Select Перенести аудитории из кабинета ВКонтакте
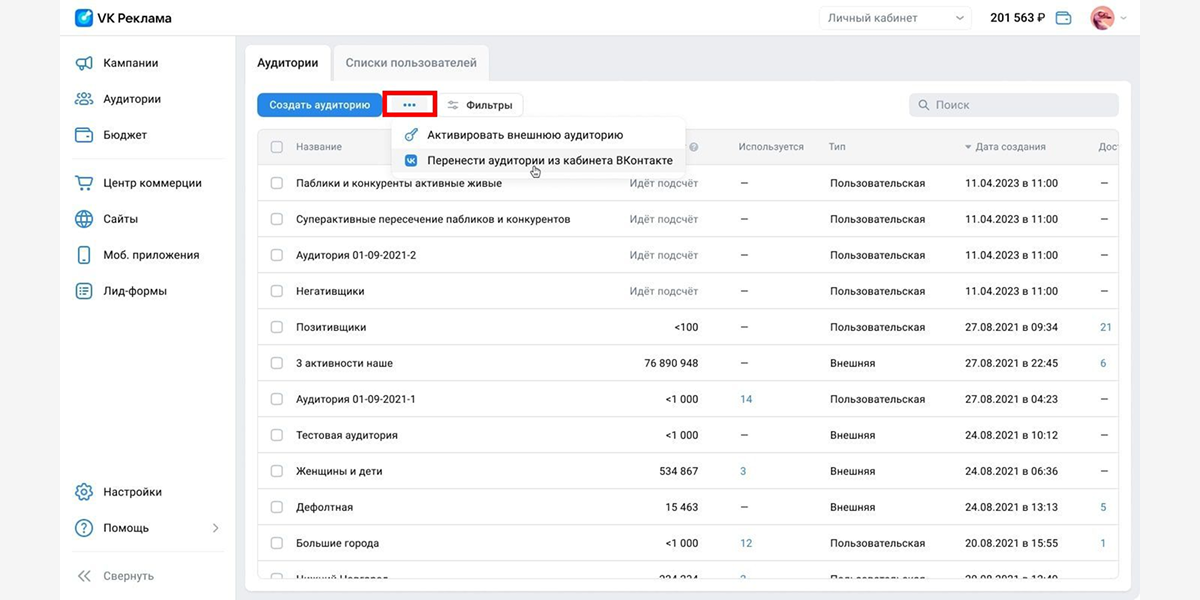This screenshot has height=600, width=1200. 538,160
